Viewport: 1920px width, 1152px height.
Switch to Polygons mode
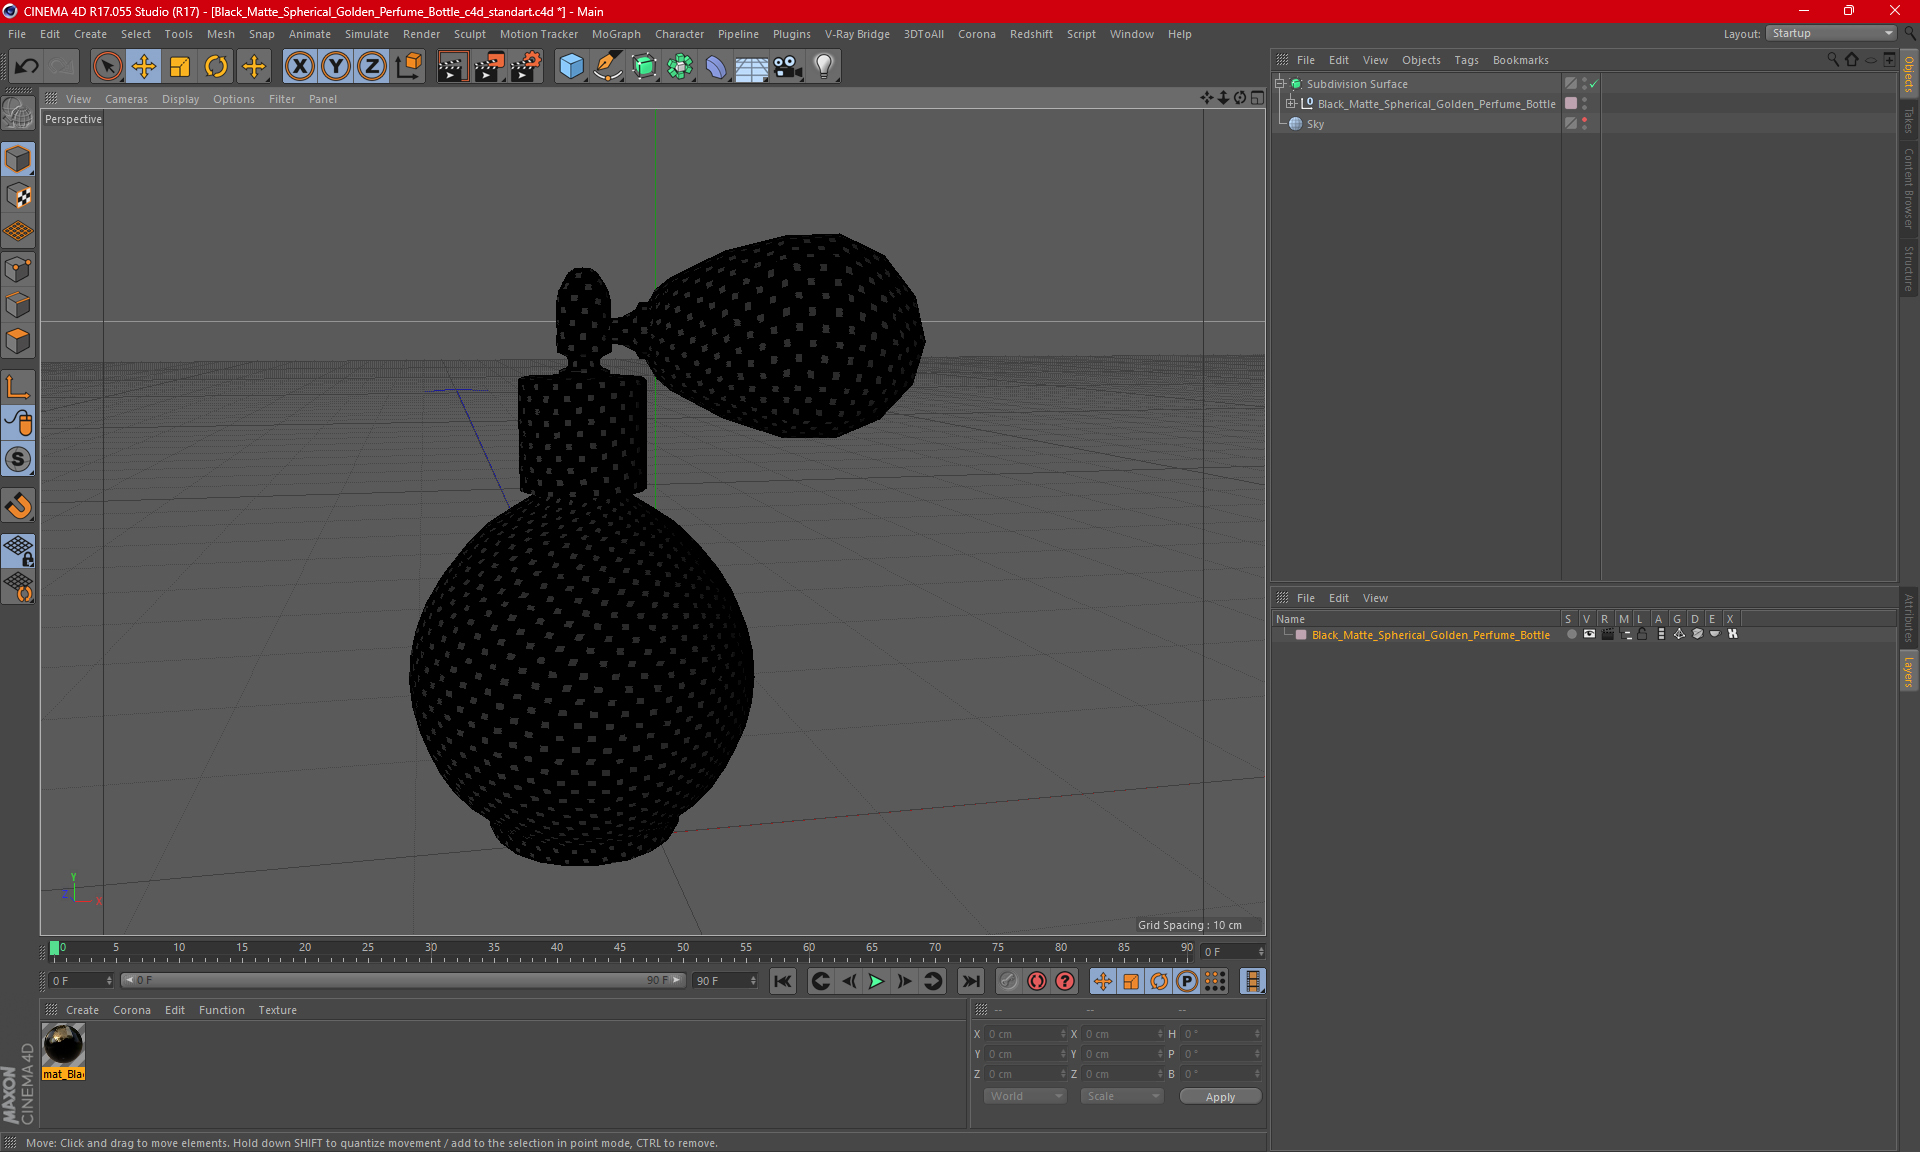pyautogui.click(x=18, y=341)
